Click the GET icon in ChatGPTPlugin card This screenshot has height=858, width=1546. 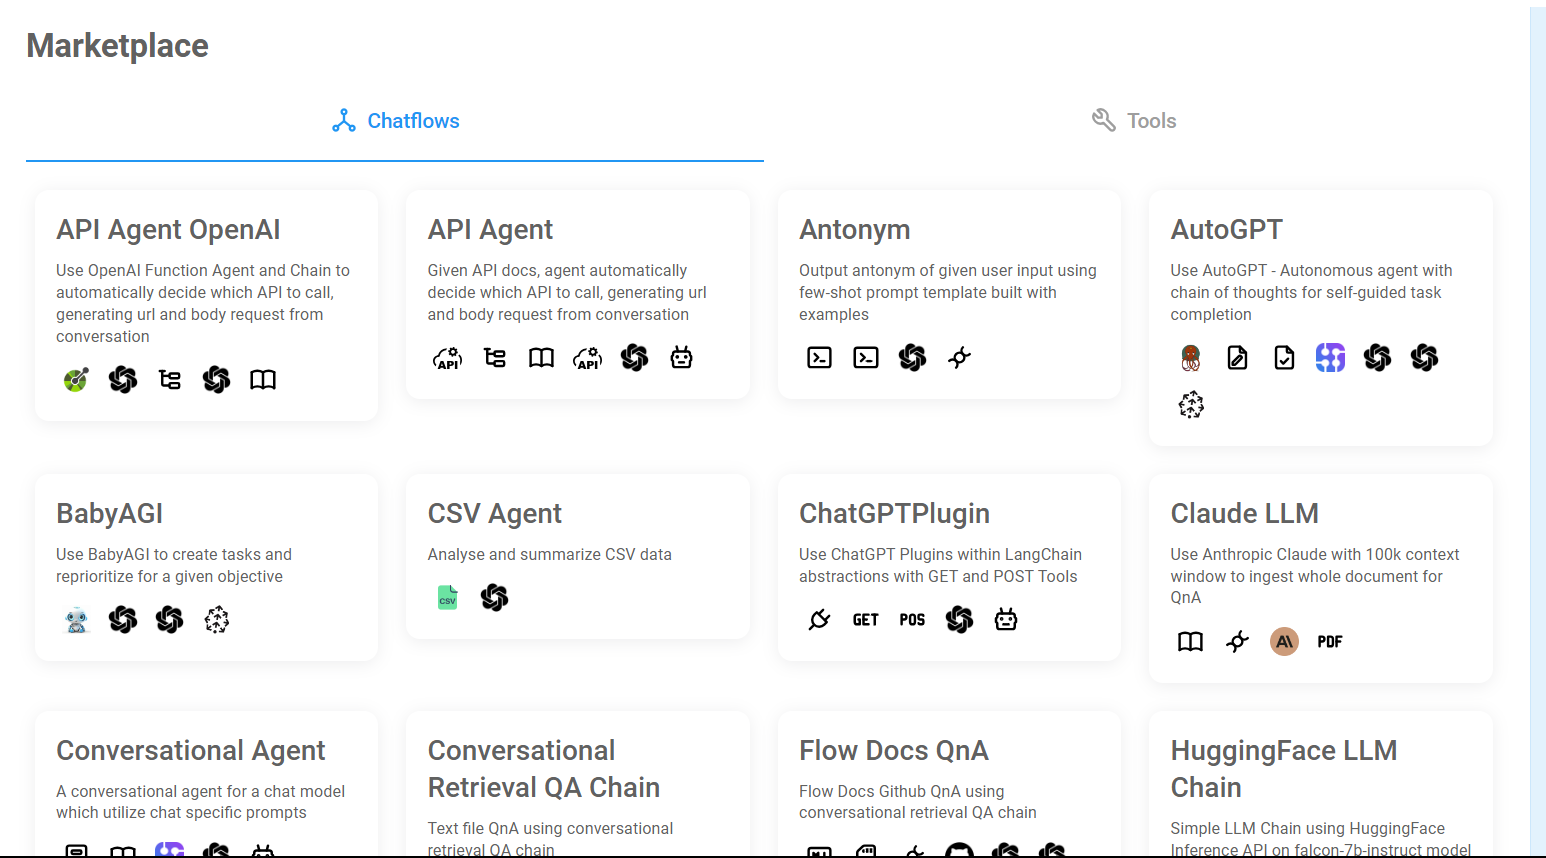coord(866,620)
